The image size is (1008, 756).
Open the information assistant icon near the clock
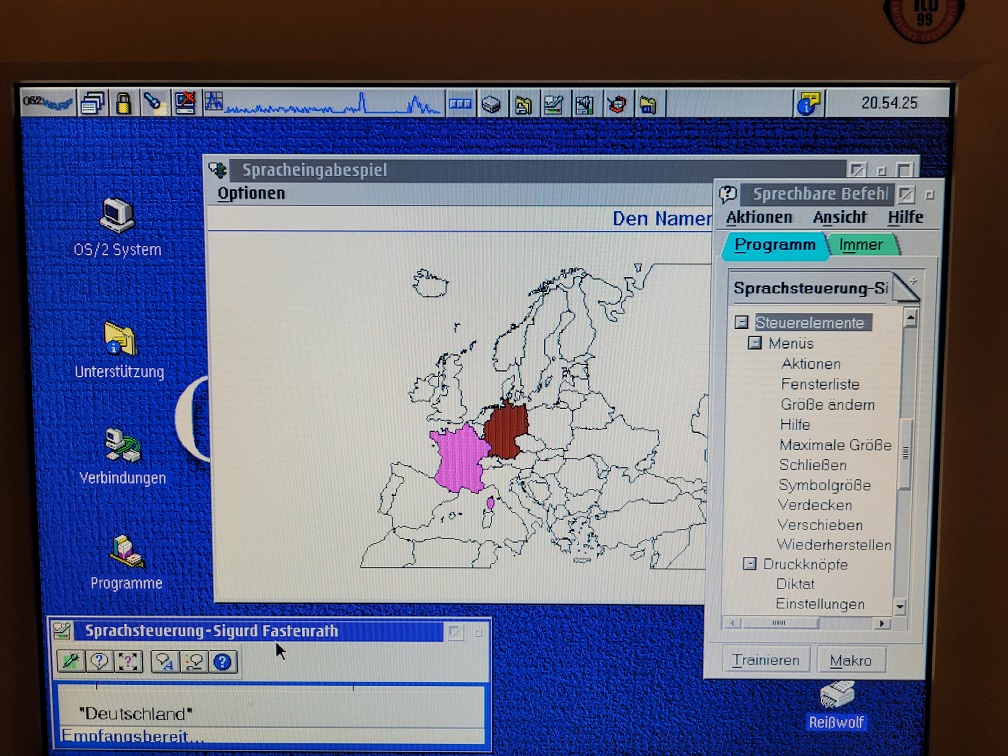(x=809, y=104)
